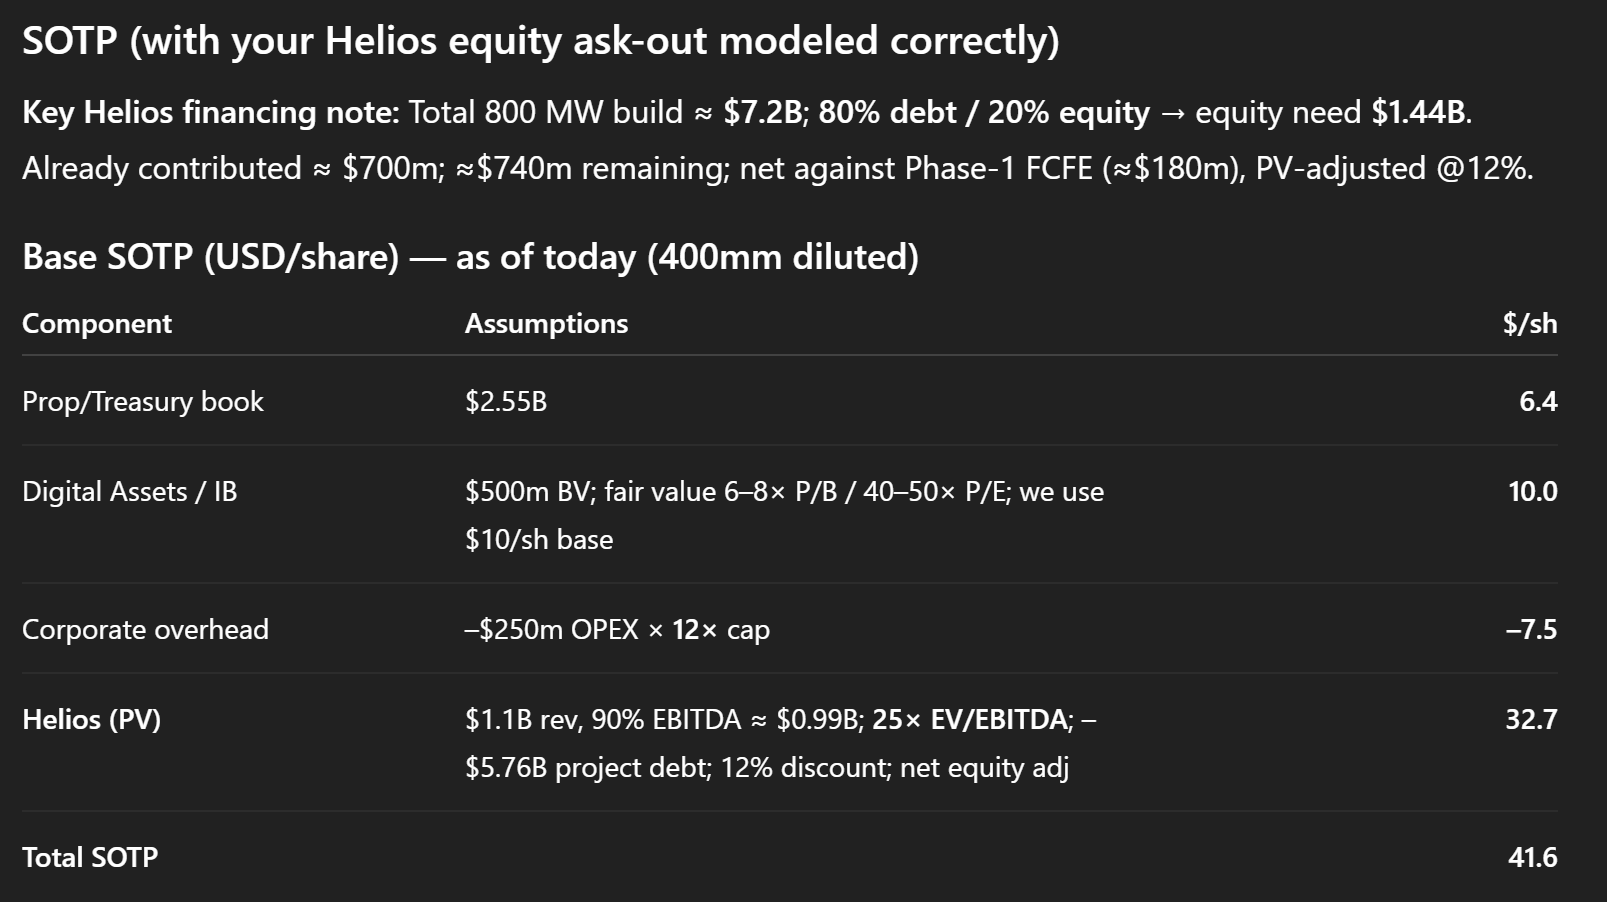The image size is (1607, 902).
Task: Click the –$250m OPEX × 12× cap cell
Action: point(617,629)
